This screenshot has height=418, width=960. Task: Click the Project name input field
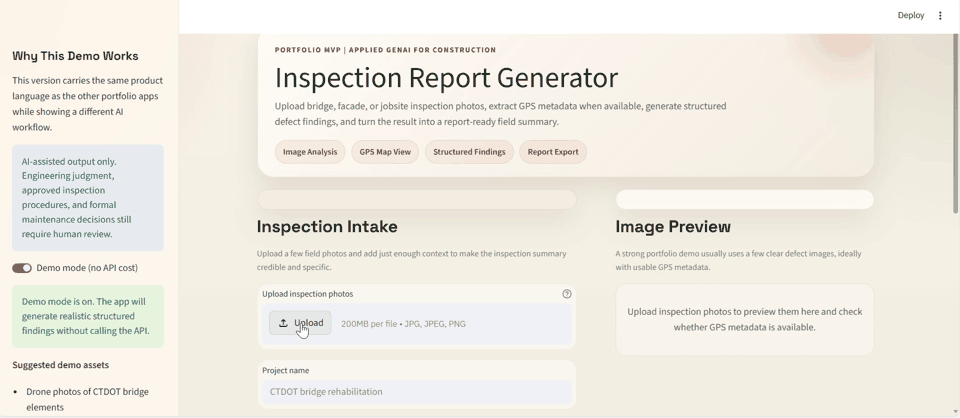416,392
